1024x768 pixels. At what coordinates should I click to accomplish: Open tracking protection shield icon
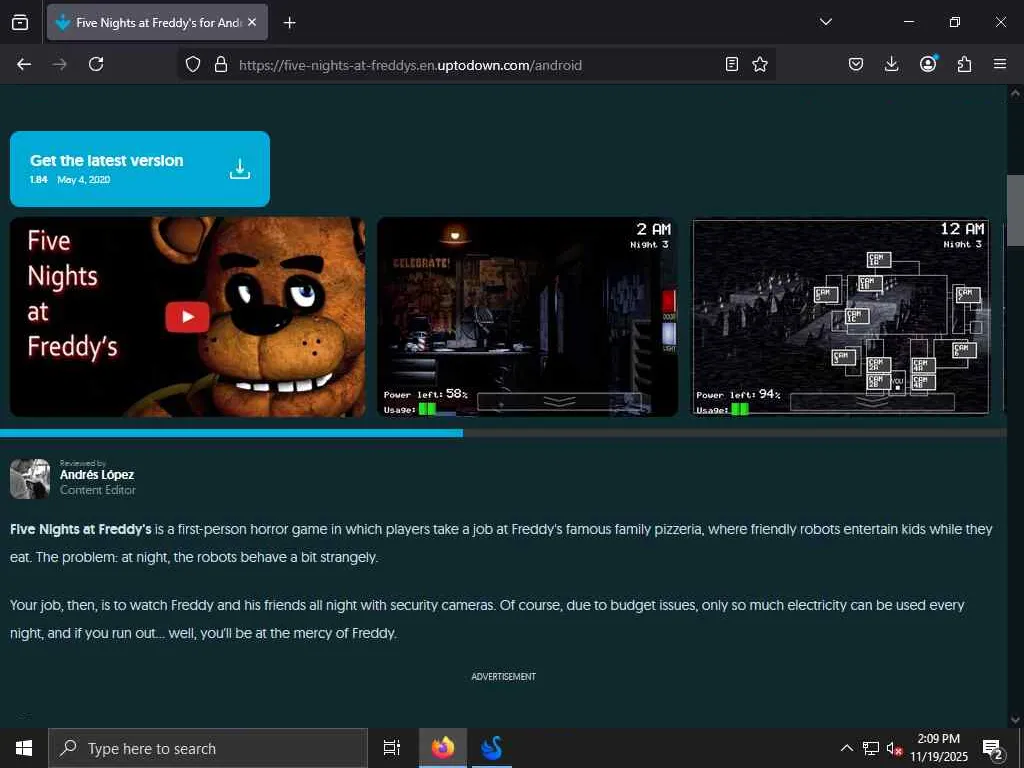[x=193, y=64]
